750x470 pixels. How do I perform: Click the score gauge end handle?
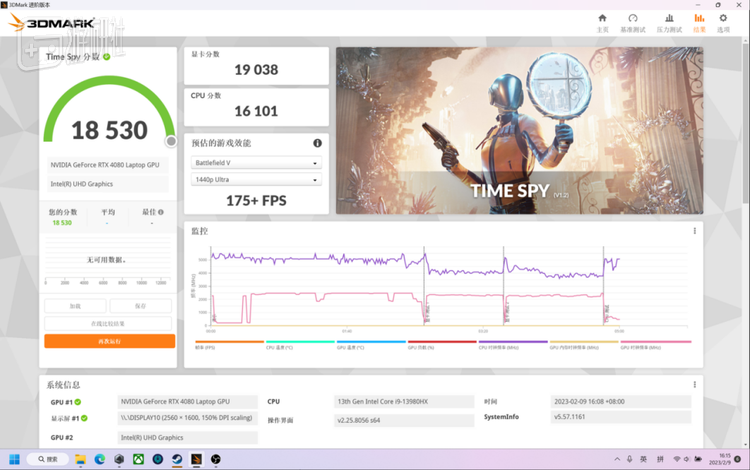point(171,141)
